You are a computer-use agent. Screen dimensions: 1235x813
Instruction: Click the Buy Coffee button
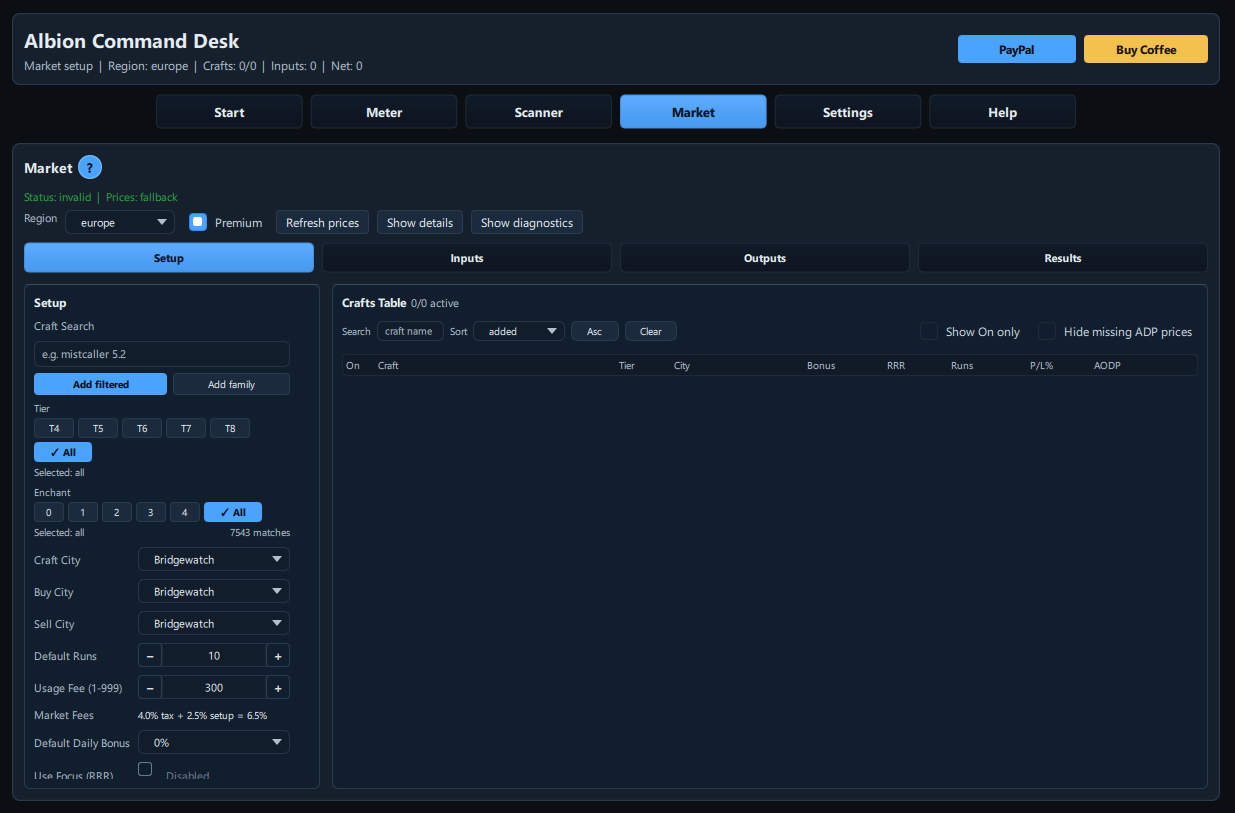coord(1145,48)
